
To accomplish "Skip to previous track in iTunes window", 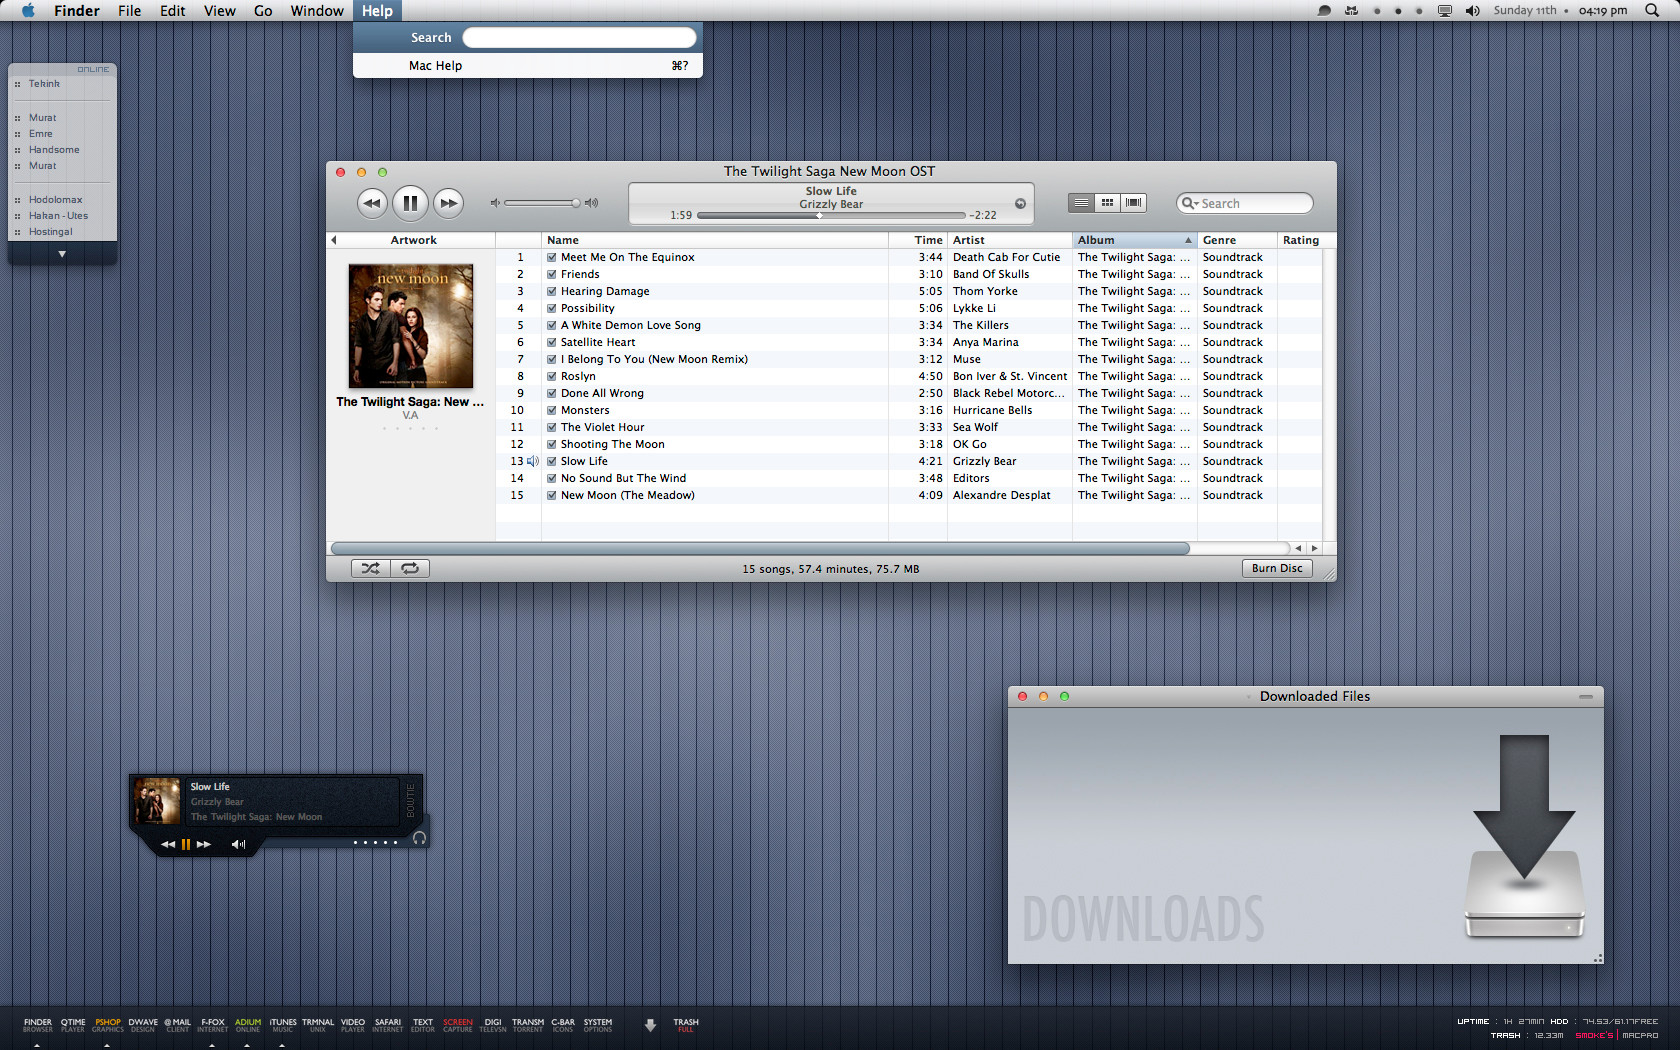I will coord(372,203).
